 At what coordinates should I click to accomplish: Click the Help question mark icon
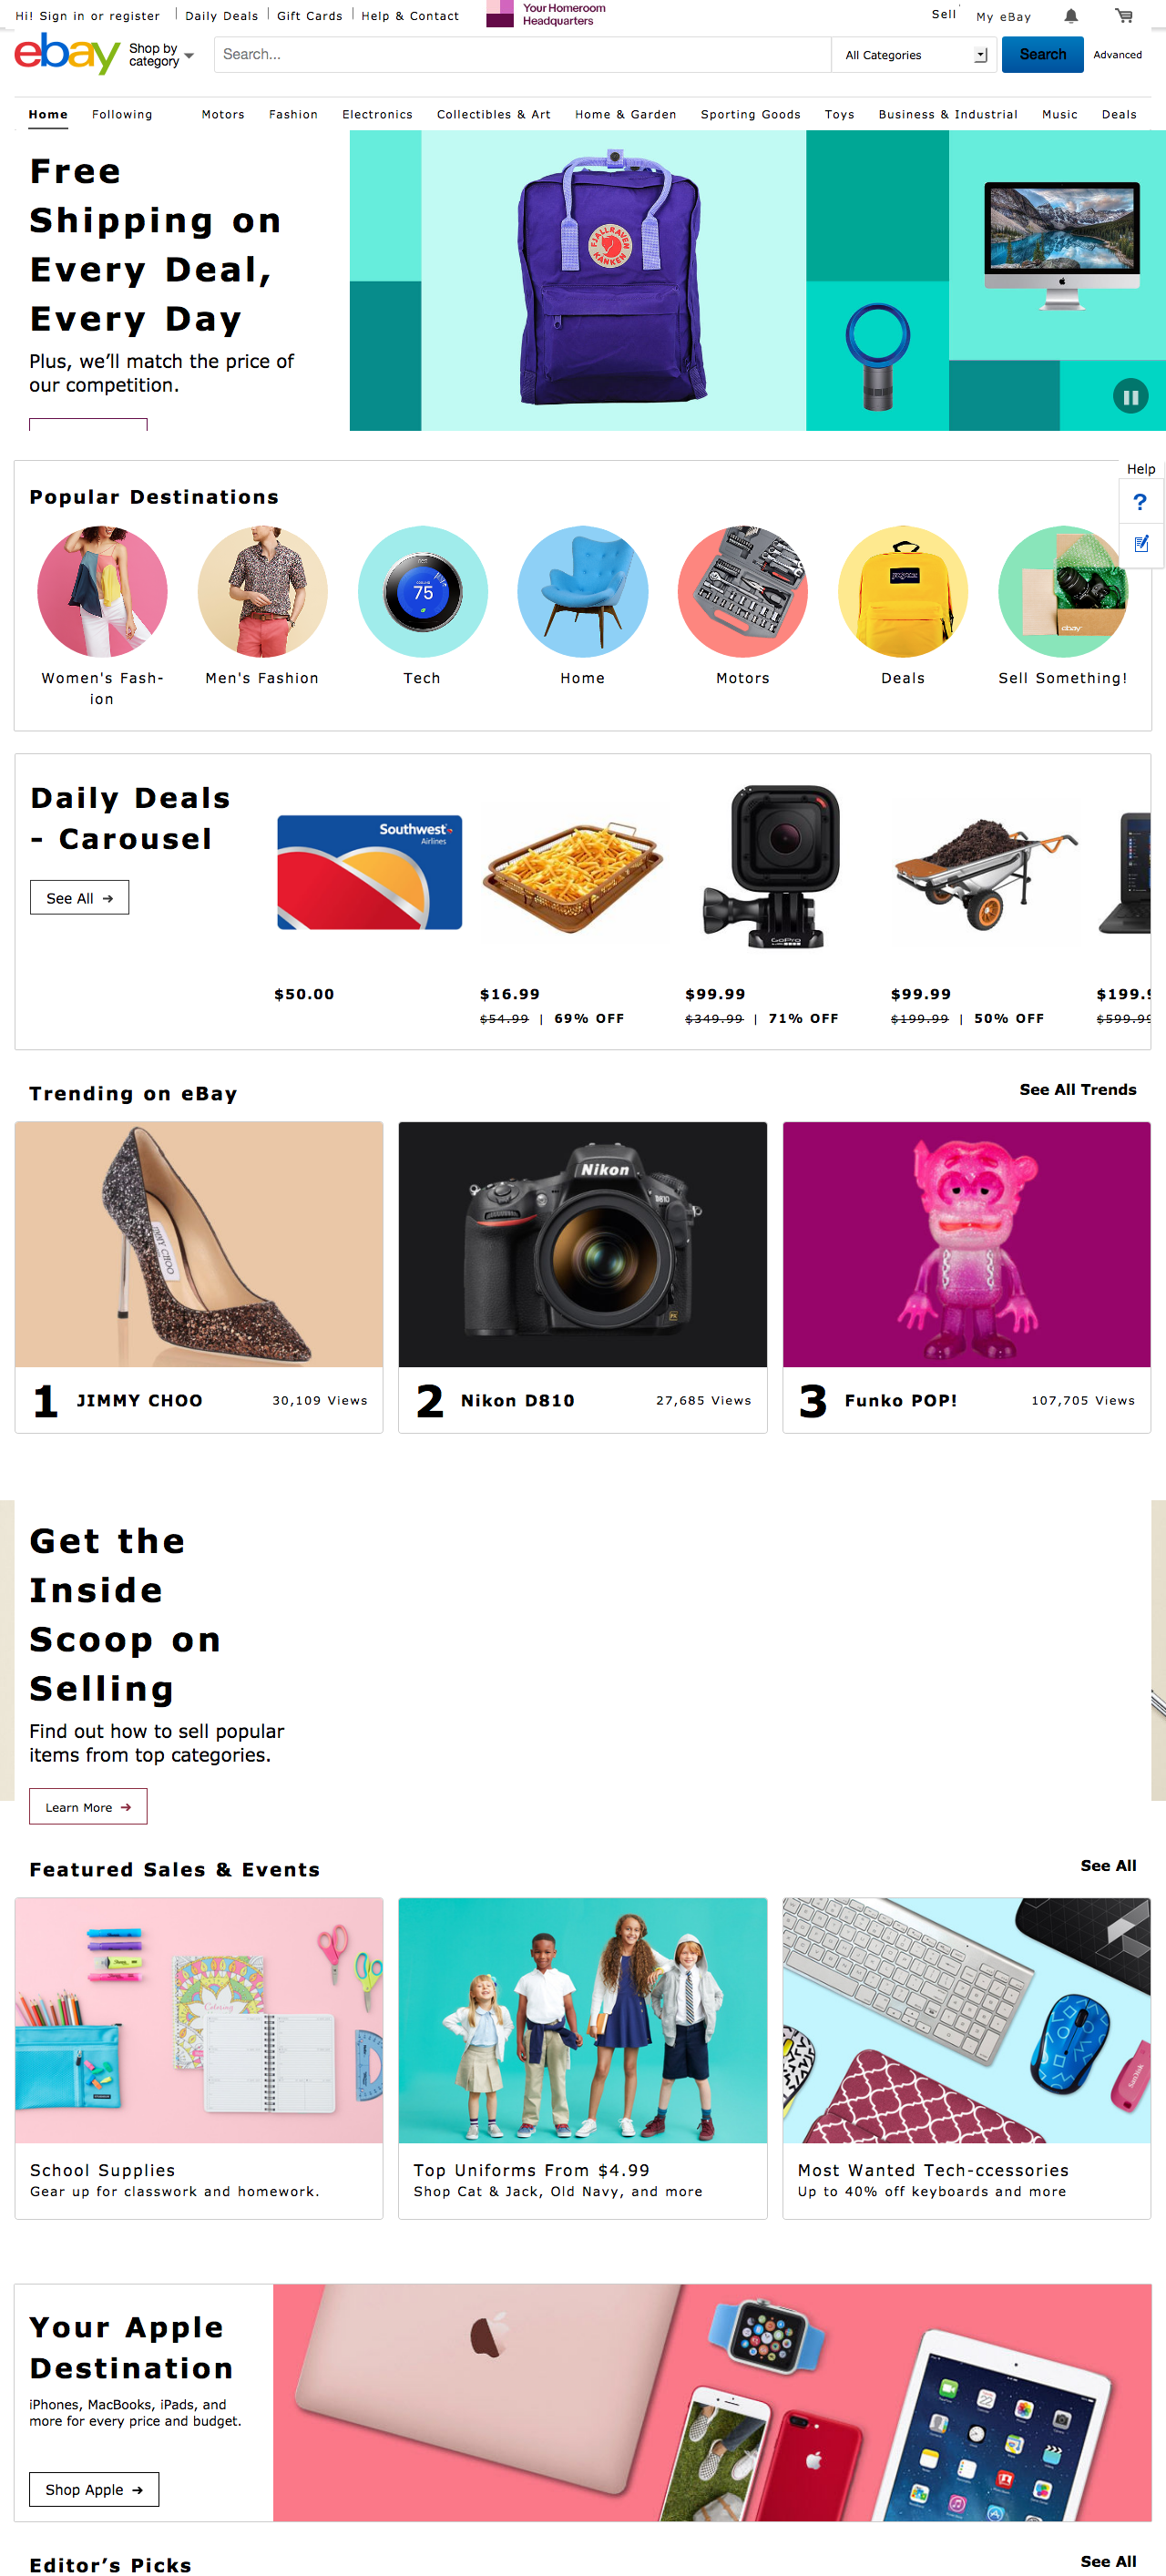1139,502
